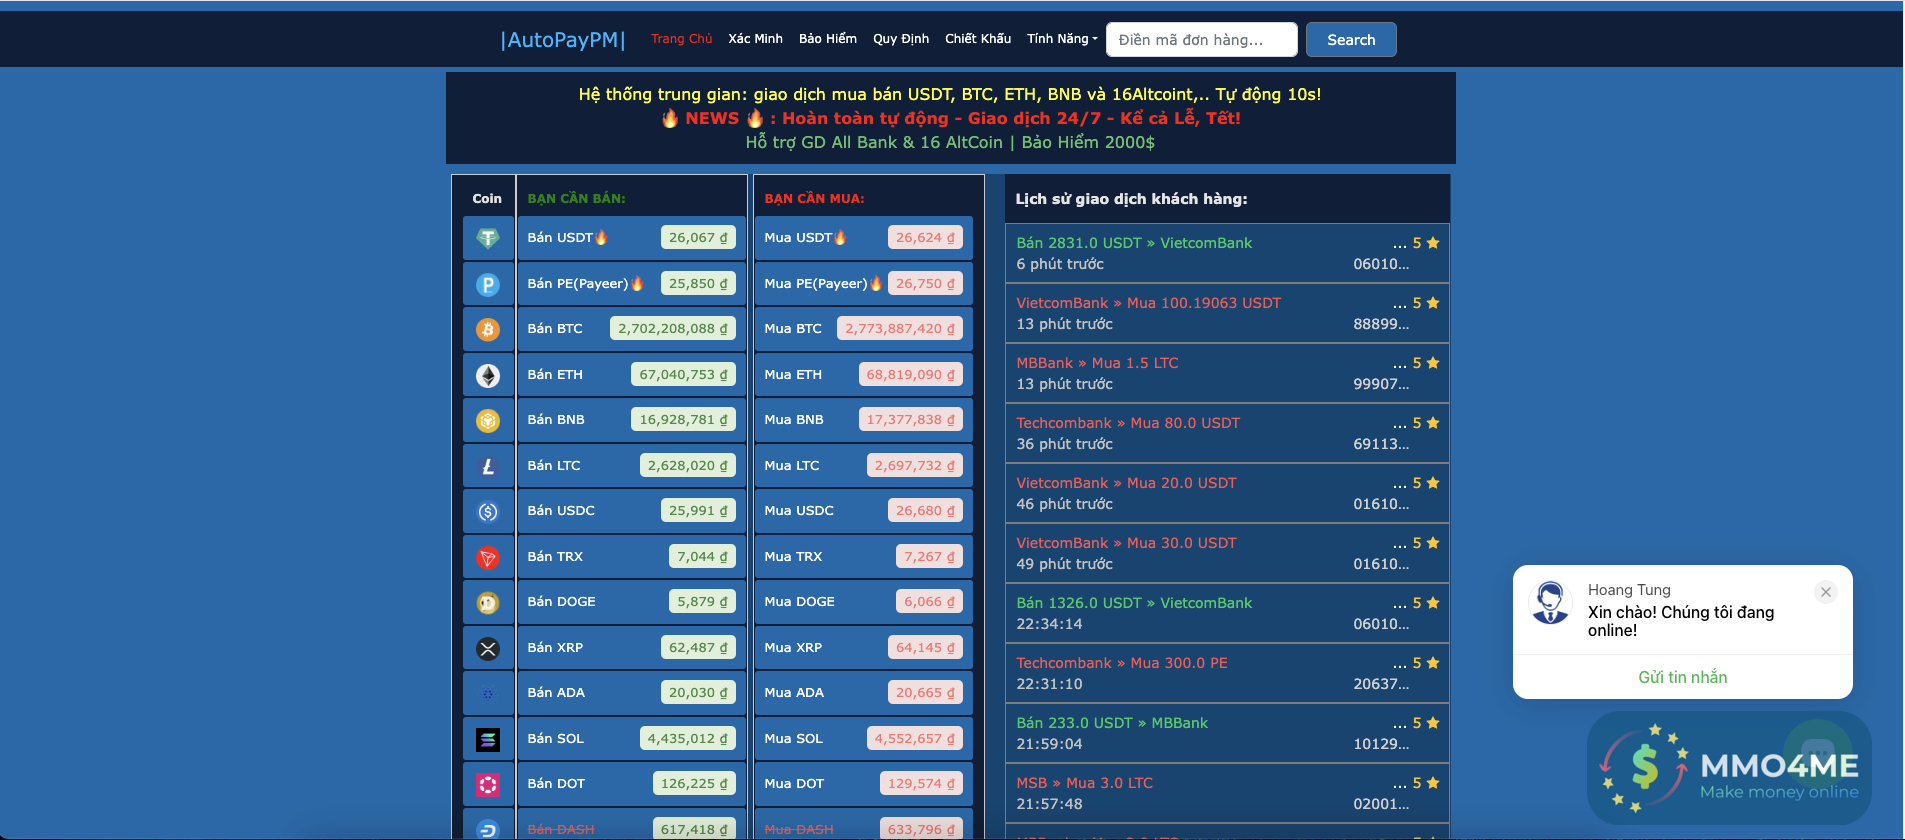
Task: Select Bán BTC sell row
Action: (x=632, y=329)
